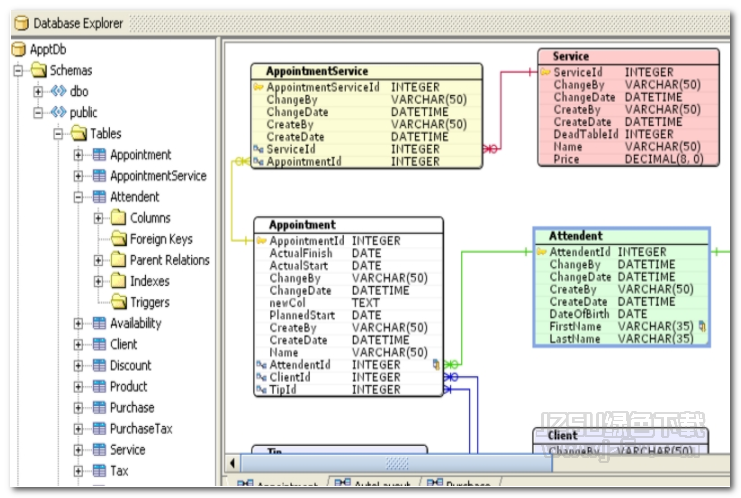Select the Service entity title in the diagram
This screenshot has height=498, width=741.
point(570,56)
